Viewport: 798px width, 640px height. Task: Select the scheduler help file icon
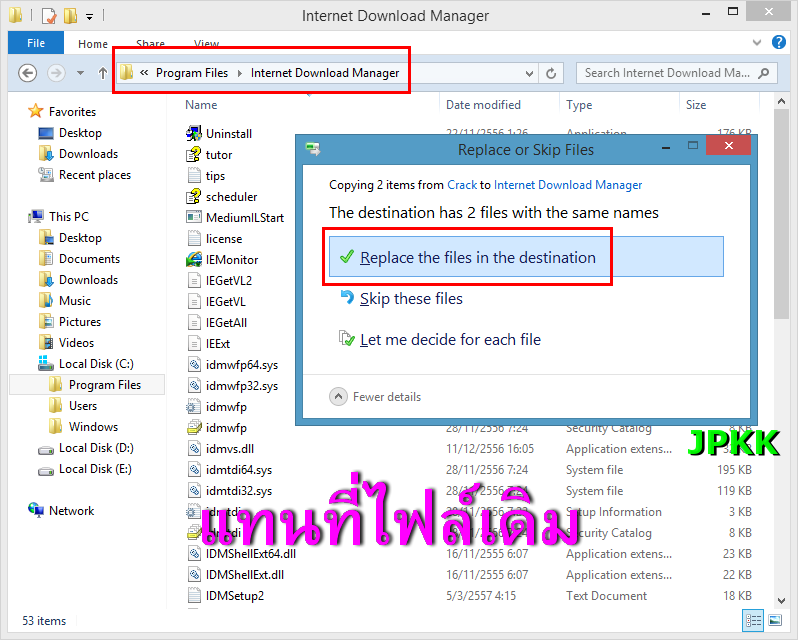click(x=193, y=196)
